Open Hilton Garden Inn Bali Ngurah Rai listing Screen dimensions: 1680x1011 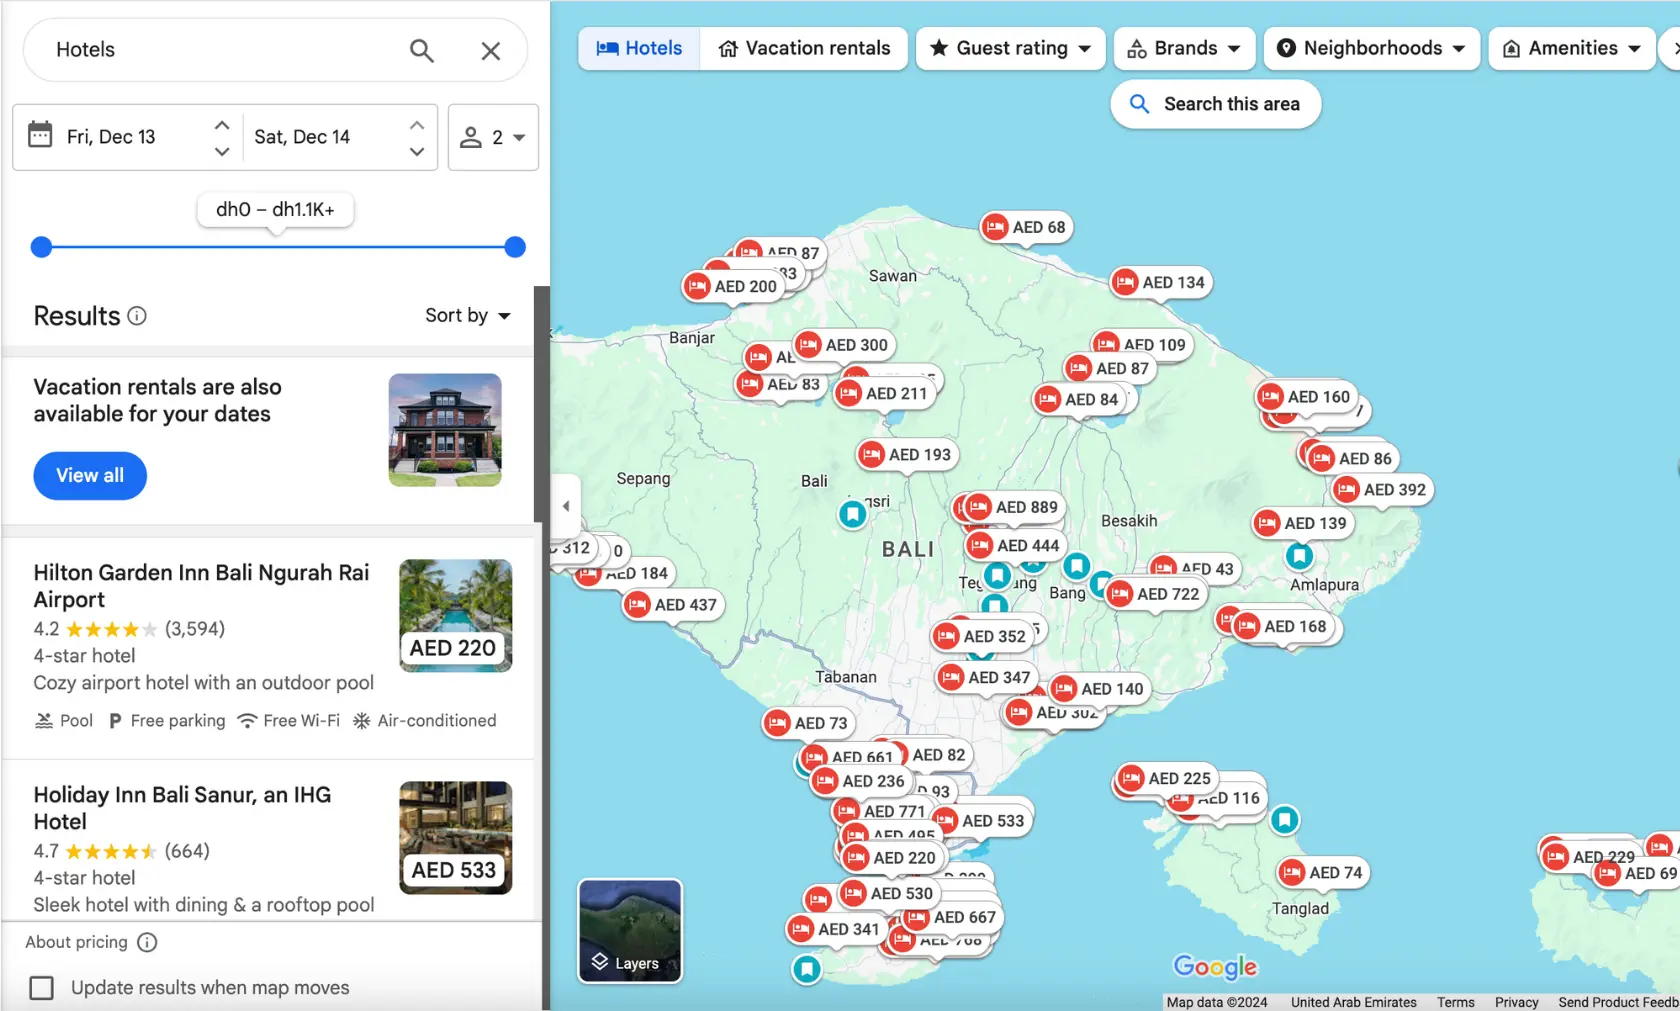click(201, 586)
